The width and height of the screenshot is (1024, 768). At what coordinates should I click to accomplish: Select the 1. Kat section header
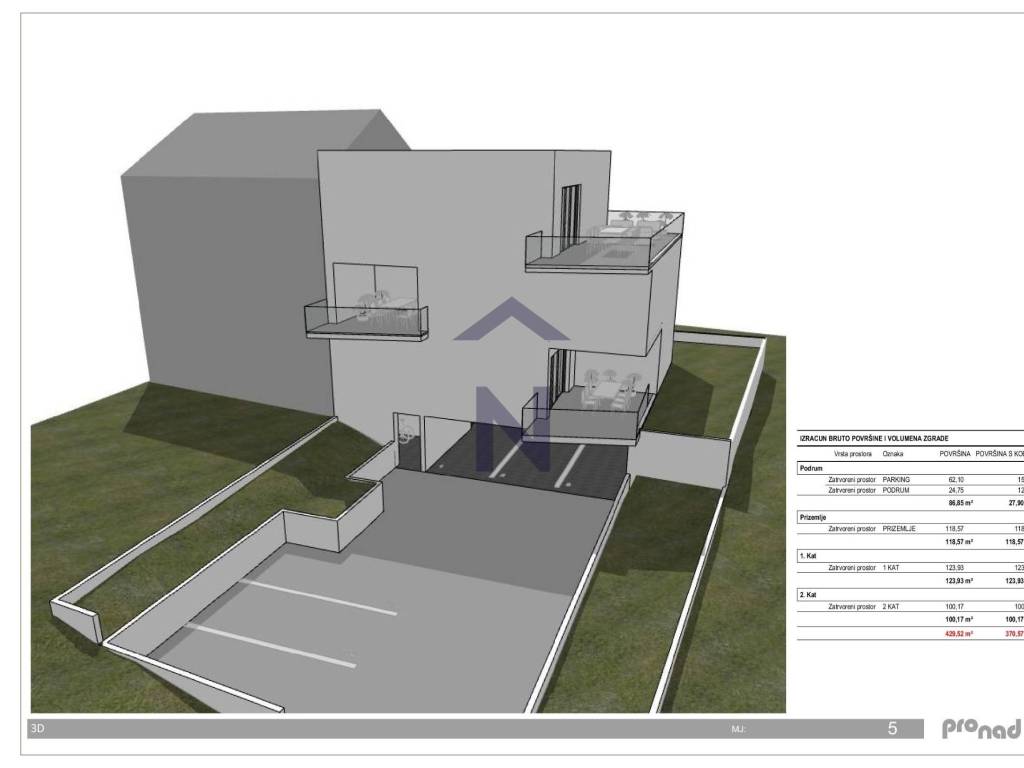808,554
